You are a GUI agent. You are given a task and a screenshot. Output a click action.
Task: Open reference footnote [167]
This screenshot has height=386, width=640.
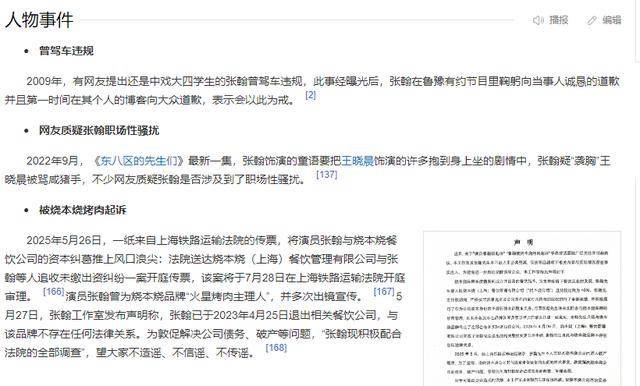pyautogui.click(x=384, y=291)
